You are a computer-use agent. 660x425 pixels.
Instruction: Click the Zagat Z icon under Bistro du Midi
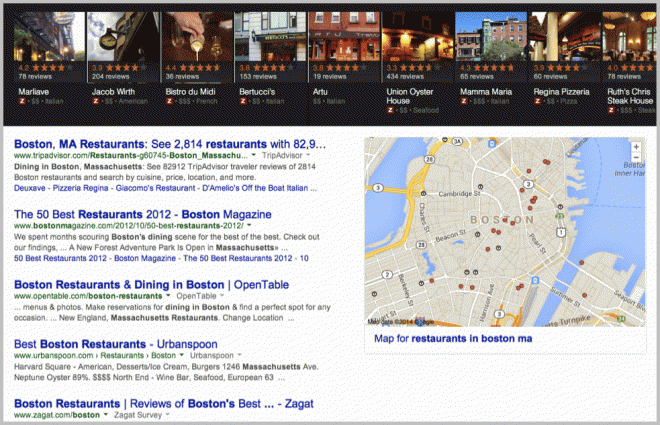pyautogui.click(x=169, y=101)
